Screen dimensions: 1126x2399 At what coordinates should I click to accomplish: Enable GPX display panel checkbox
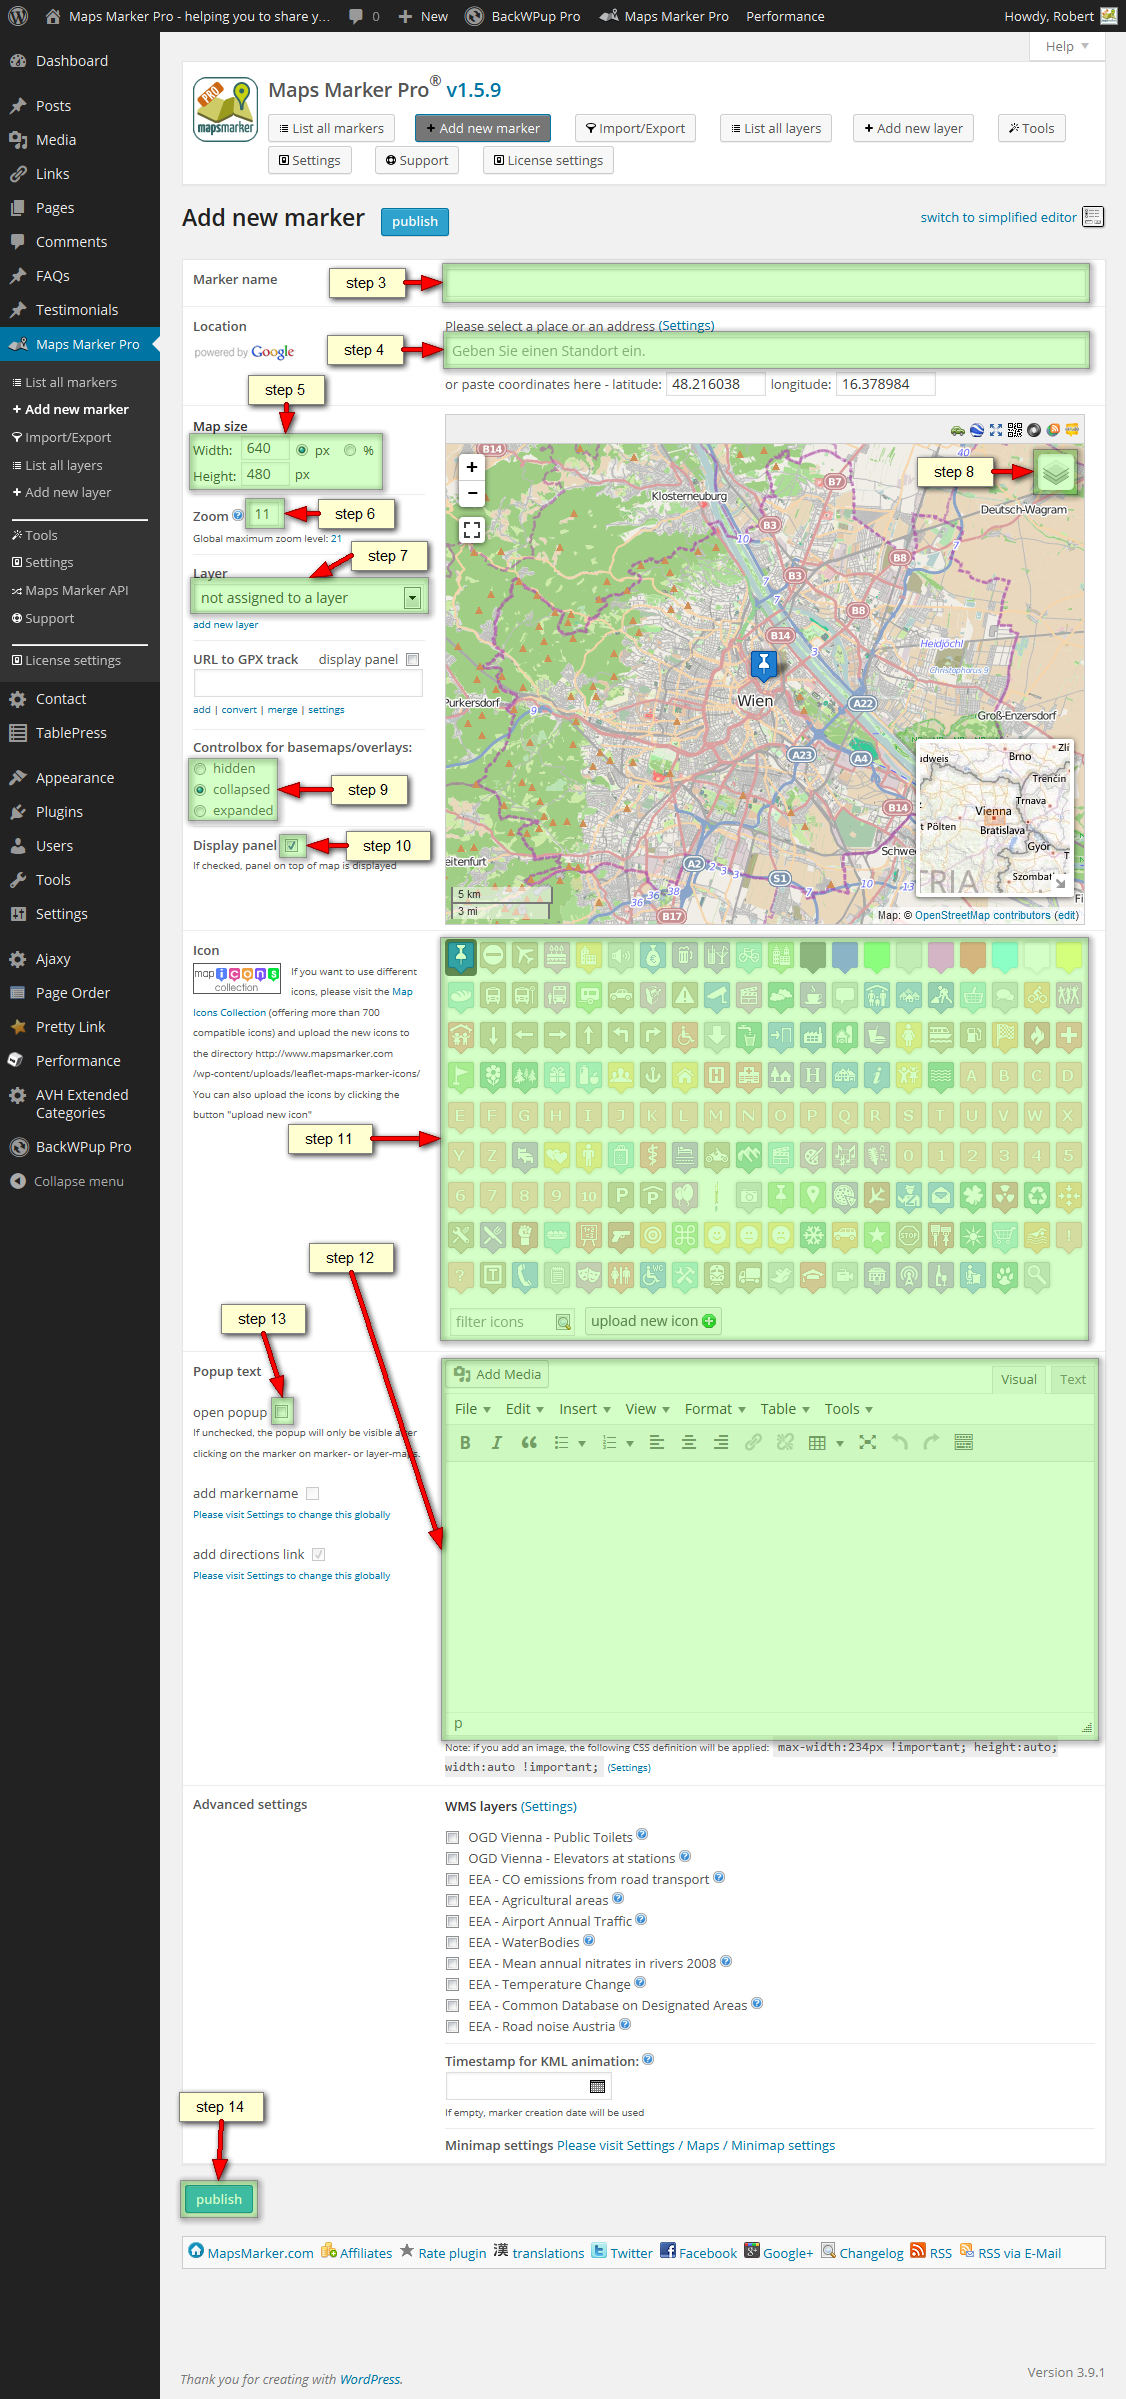tap(413, 659)
